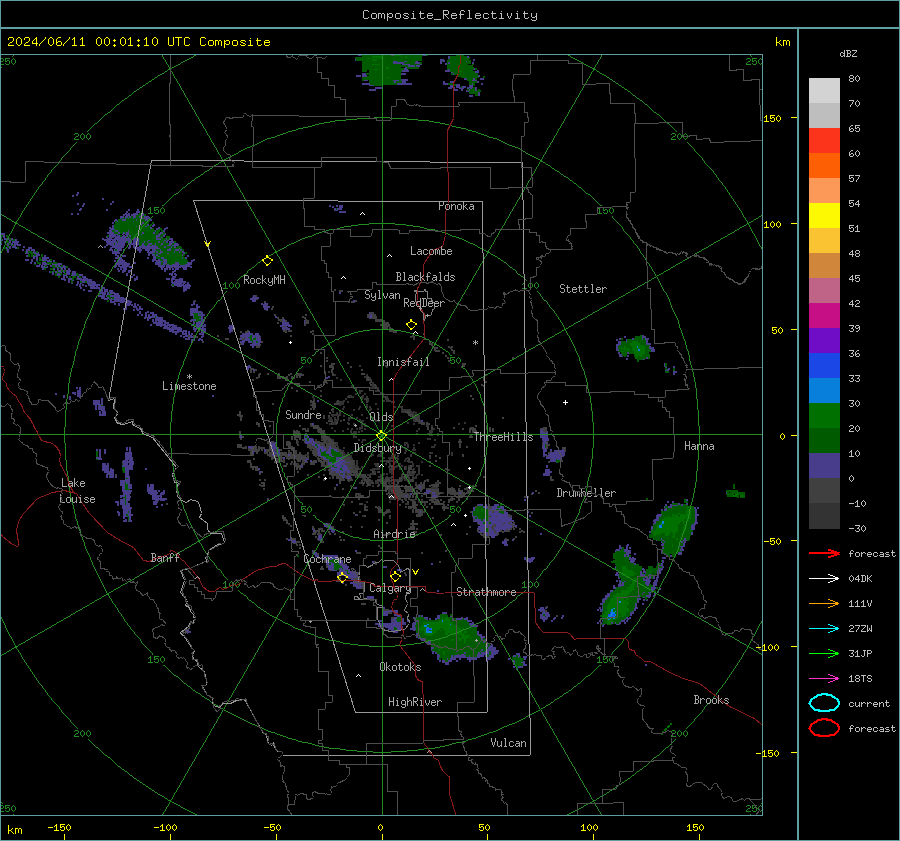Screen dimensions: 900x841
Task: Click the yellow radar center marker at Didsbury
Action: pyautogui.click(x=381, y=436)
